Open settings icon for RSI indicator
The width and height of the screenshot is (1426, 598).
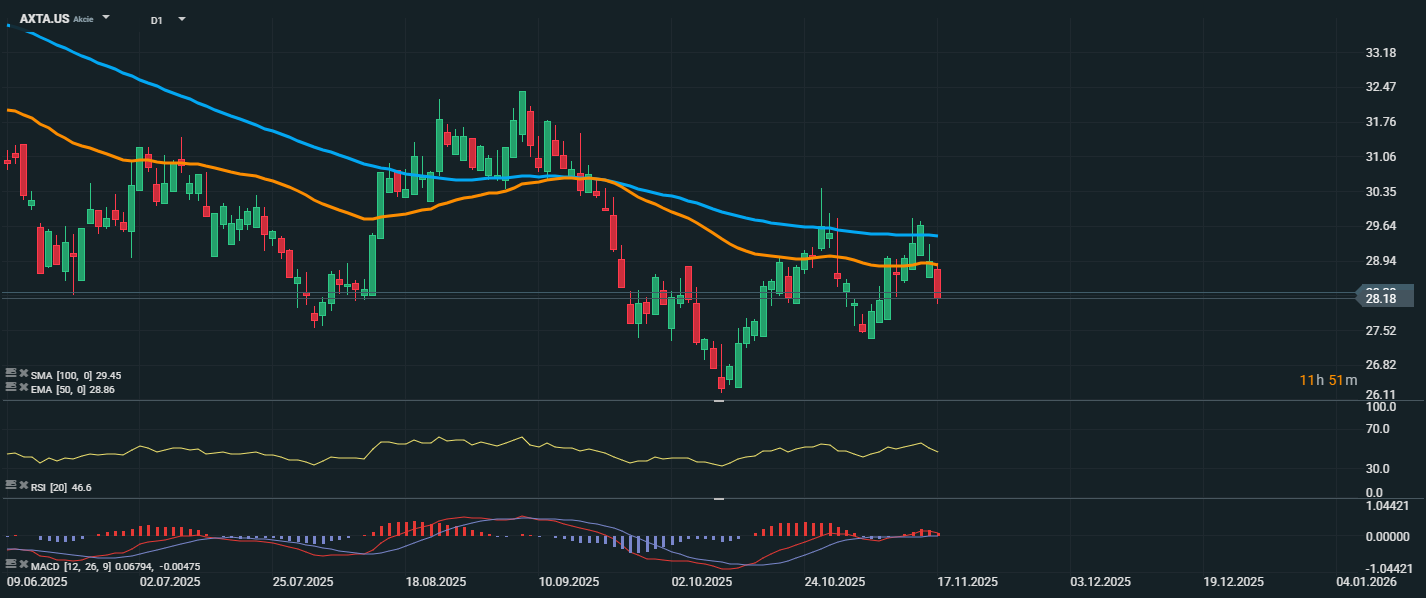[11, 486]
